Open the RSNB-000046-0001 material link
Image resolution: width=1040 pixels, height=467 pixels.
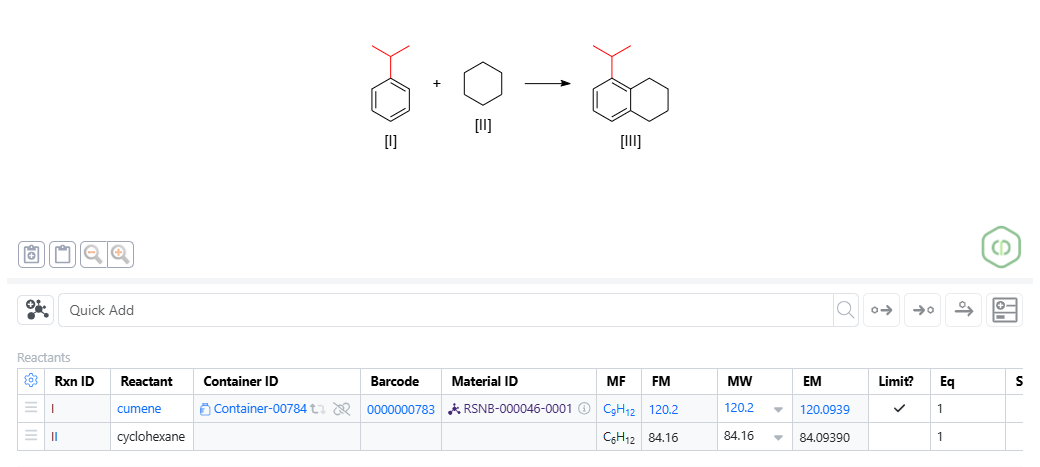tap(517, 409)
